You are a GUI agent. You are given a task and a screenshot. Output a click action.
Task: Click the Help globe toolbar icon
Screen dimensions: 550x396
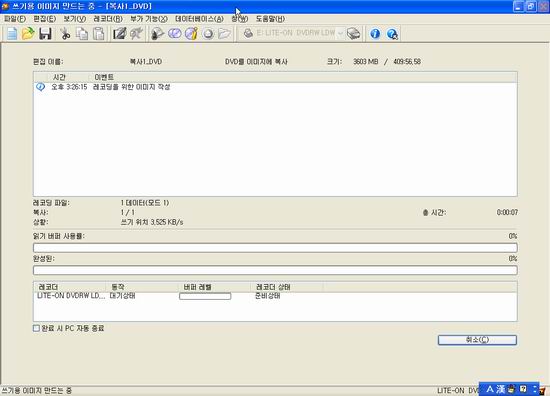(392, 34)
